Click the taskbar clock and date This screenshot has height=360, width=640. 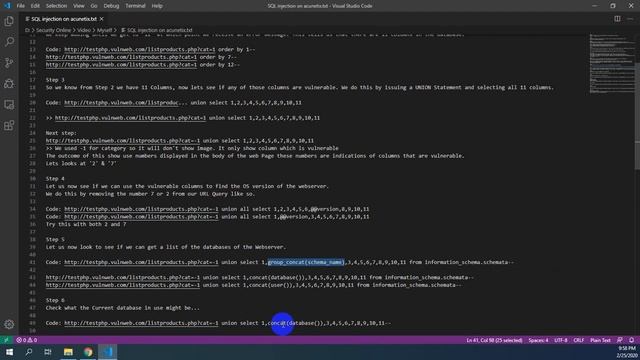point(627,352)
